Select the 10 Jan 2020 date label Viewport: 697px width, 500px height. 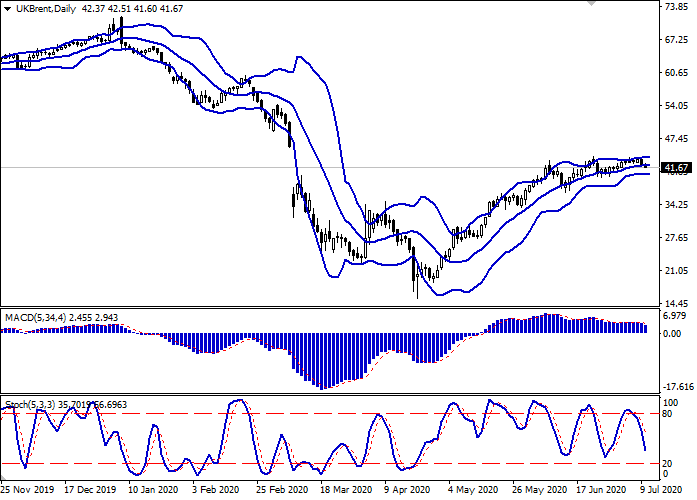tap(153, 490)
